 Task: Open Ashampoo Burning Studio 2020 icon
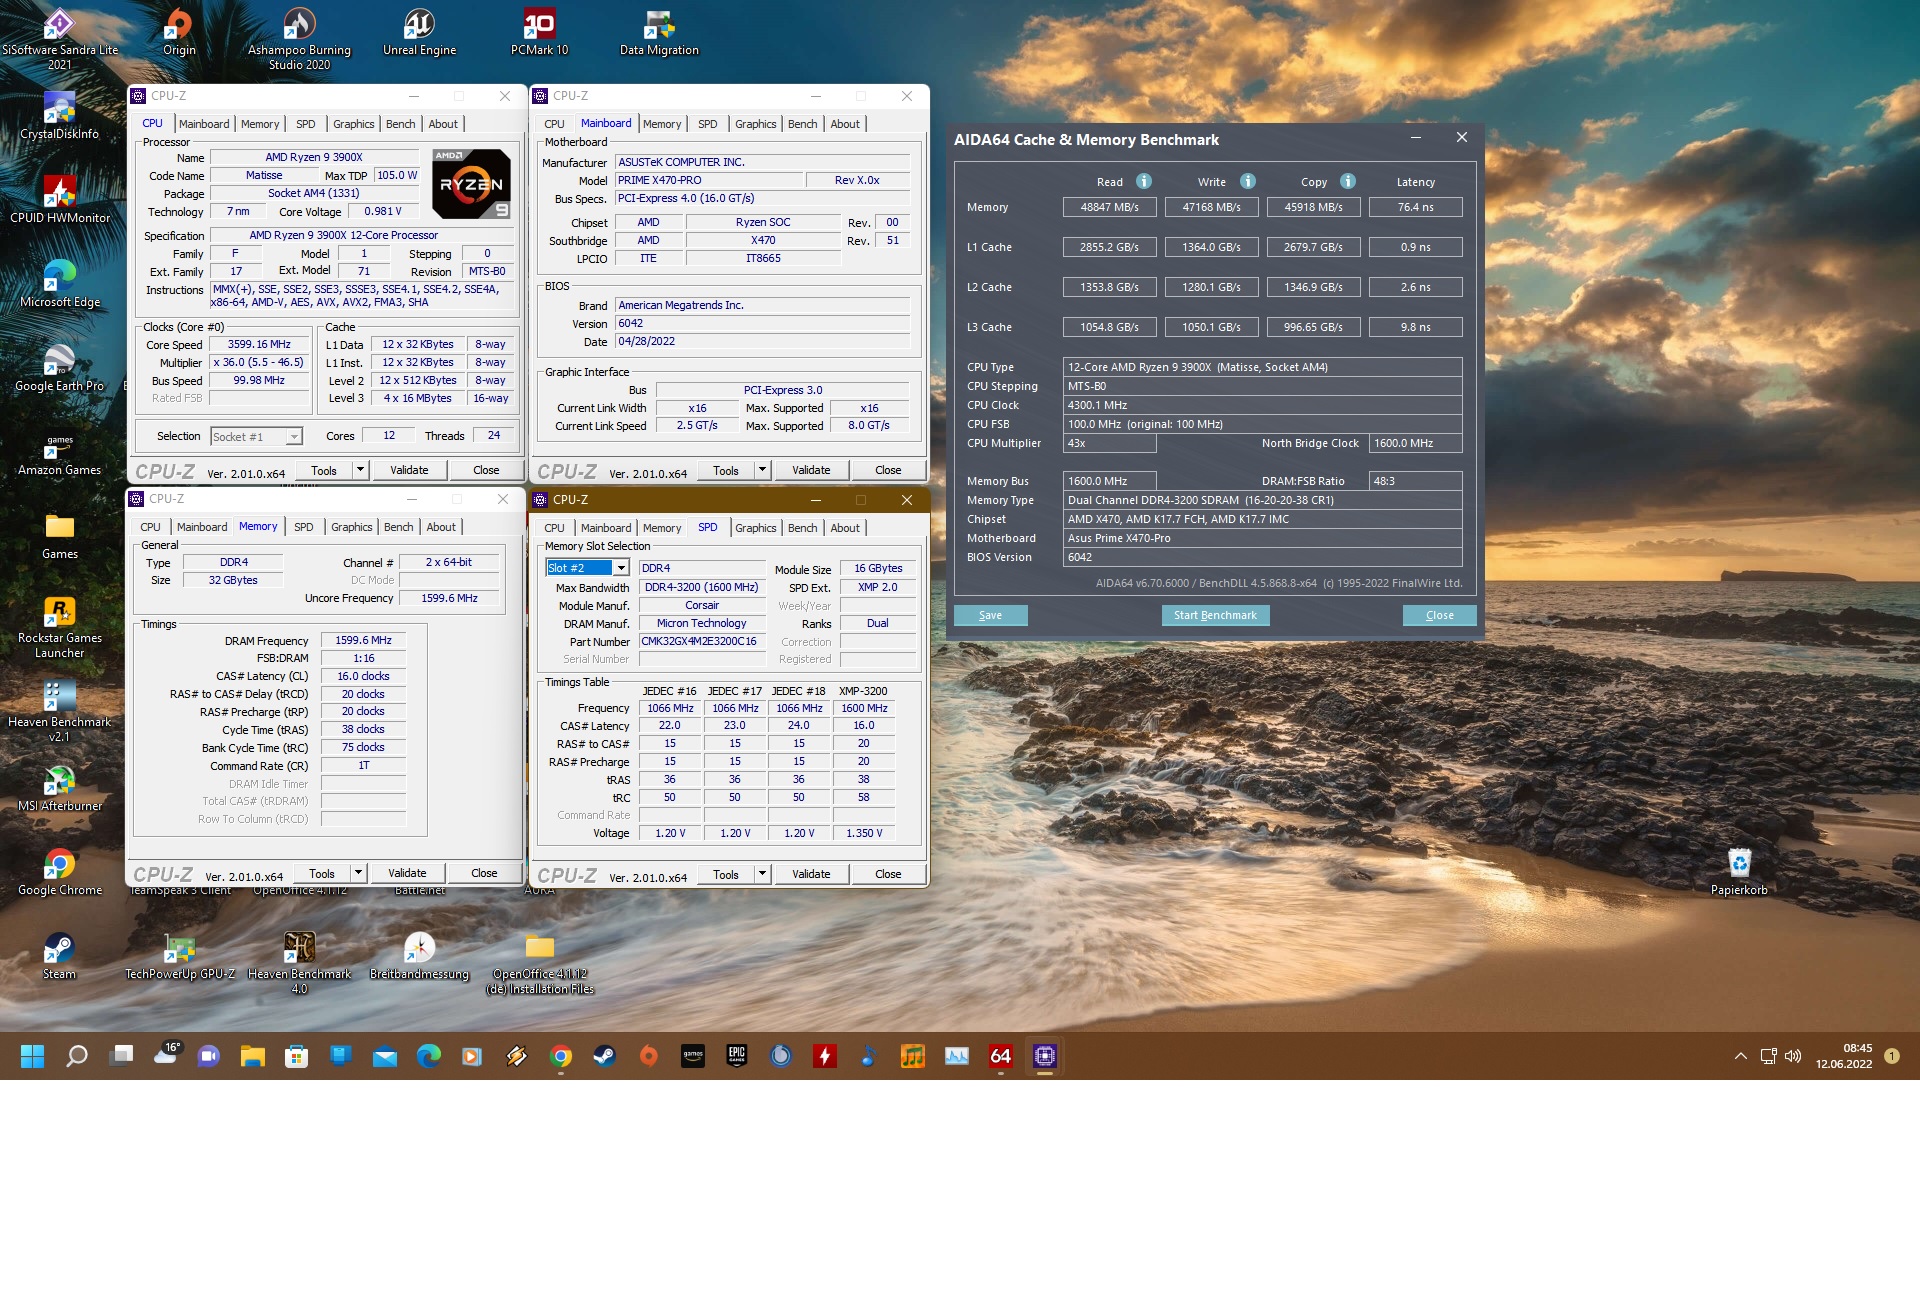click(299, 38)
